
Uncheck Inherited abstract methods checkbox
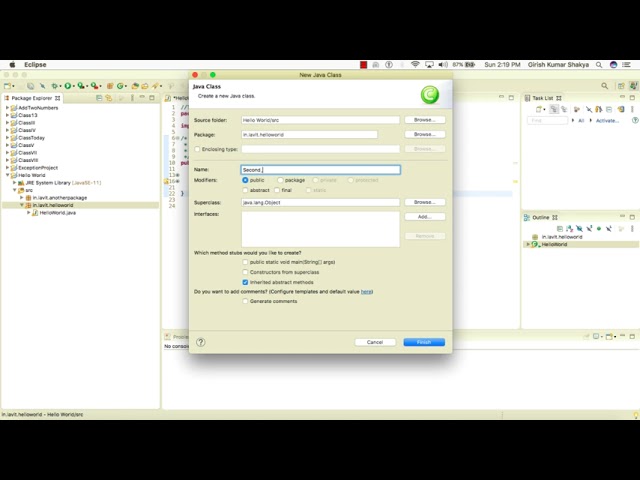point(245,282)
